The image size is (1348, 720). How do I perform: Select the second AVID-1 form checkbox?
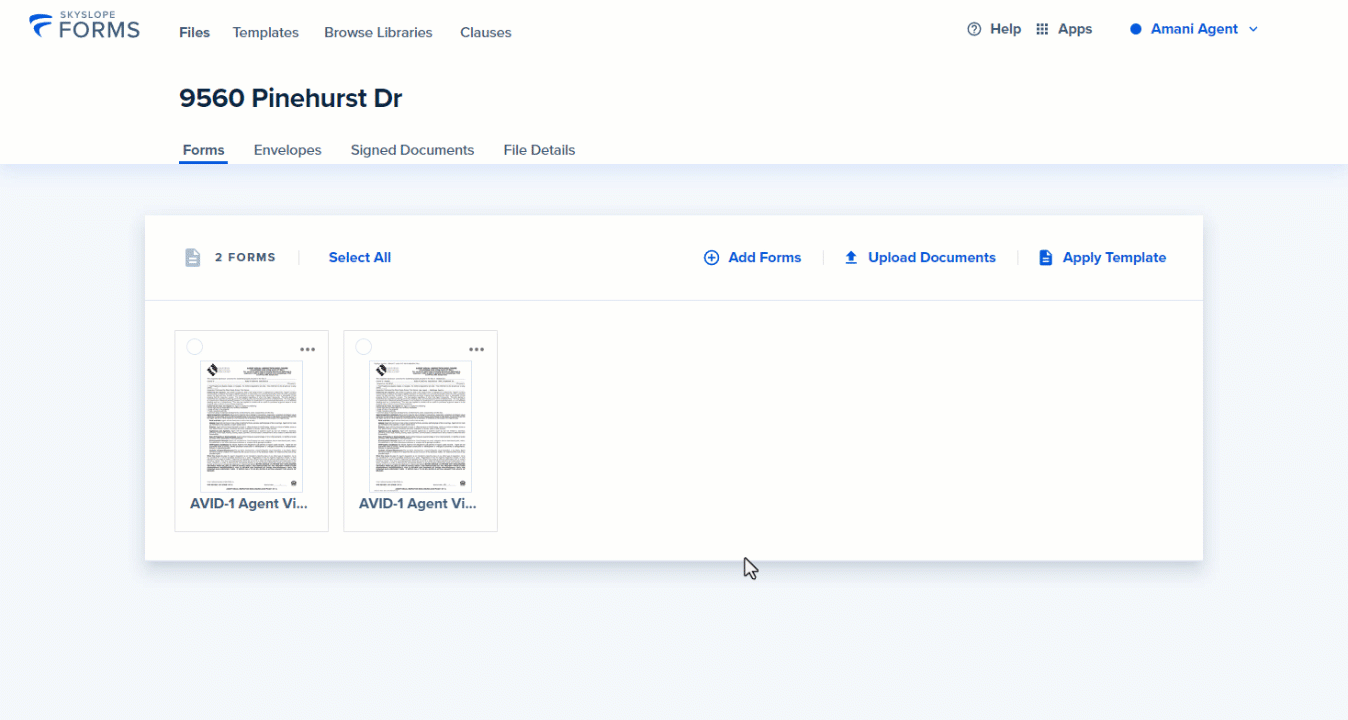pos(363,347)
